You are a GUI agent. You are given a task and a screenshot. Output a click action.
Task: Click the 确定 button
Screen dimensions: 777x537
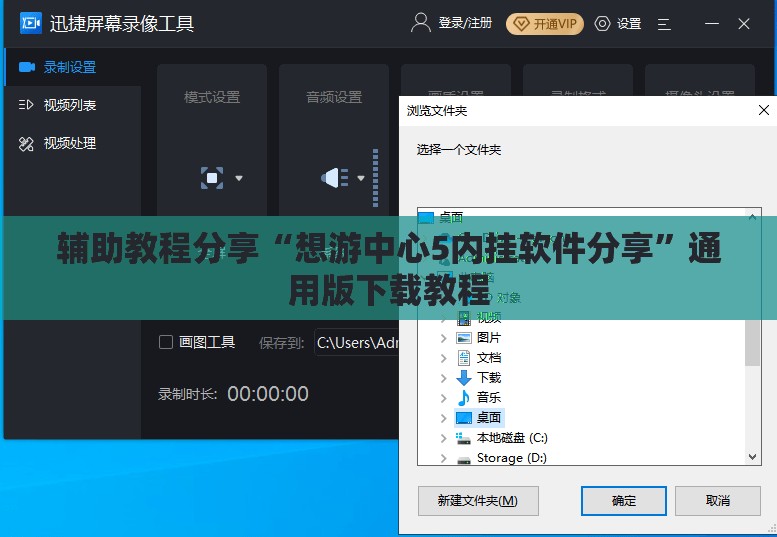[x=623, y=501]
